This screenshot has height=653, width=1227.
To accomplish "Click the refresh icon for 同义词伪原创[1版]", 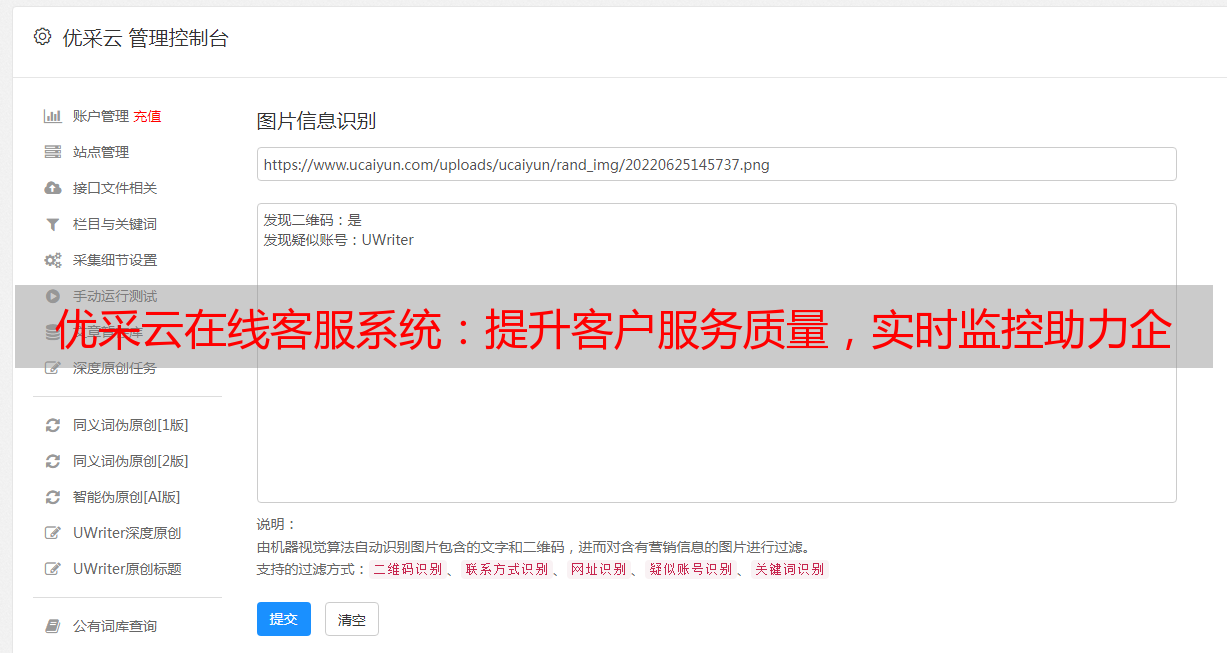I will 53,425.
